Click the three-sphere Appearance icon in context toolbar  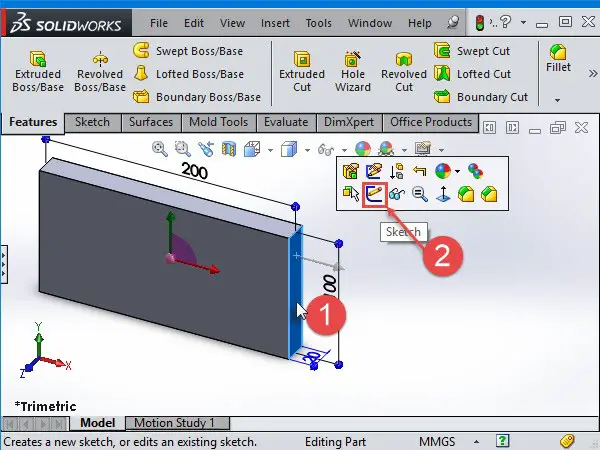476,171
